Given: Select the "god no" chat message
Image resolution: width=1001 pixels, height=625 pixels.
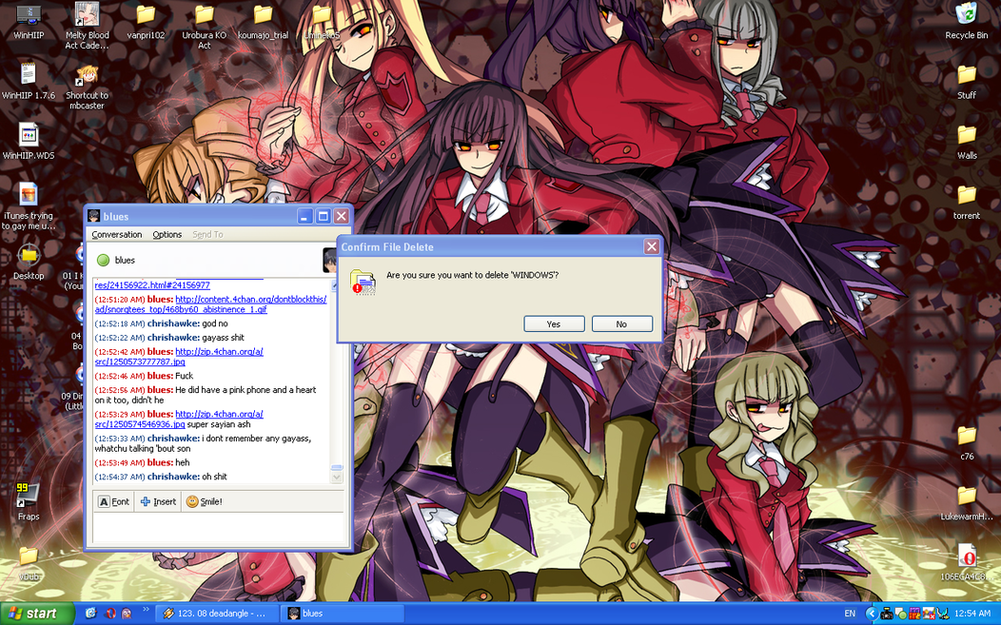Looking at the screenshot, I should coord(214,324).
